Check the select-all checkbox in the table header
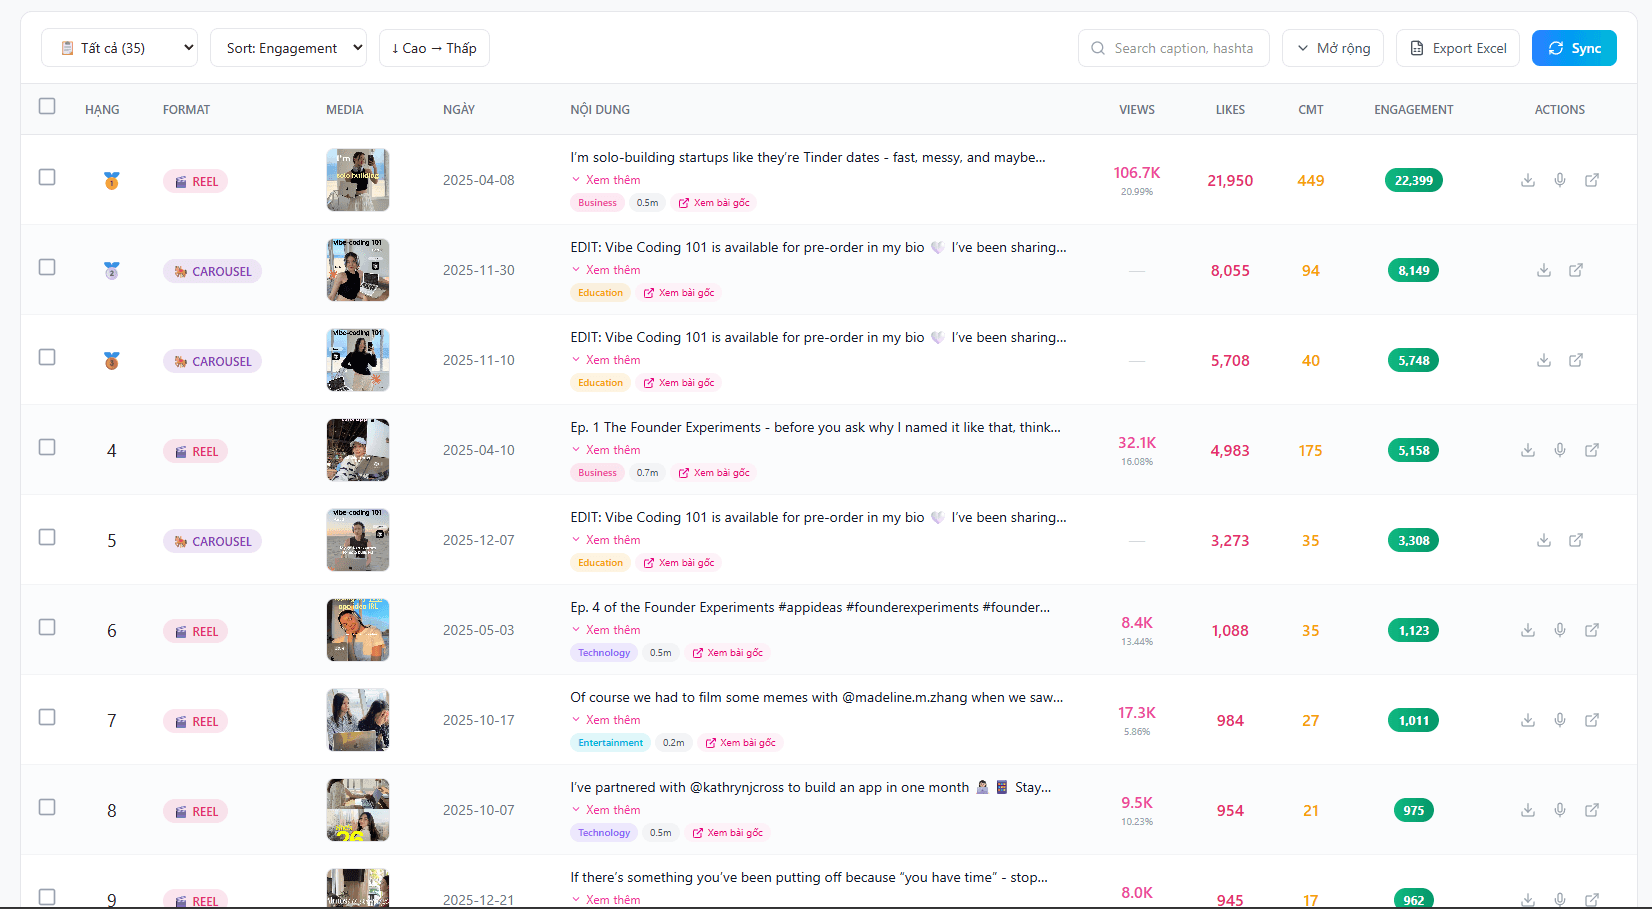Viewport: 1652px width, 909px height. coord(47,105)
